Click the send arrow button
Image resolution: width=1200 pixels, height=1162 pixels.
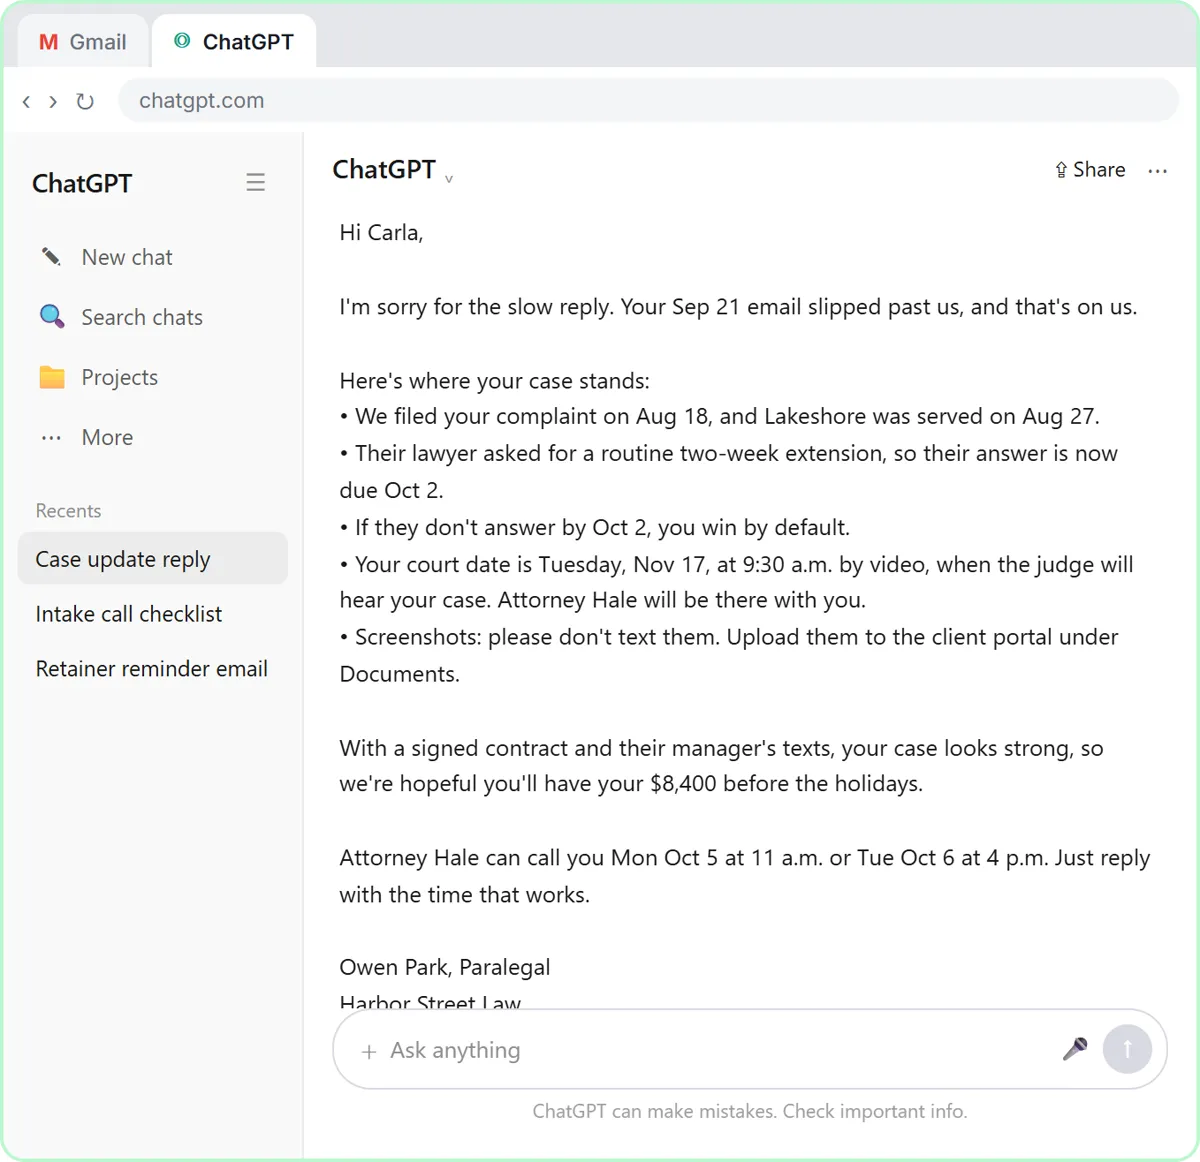[1127, 1049]
